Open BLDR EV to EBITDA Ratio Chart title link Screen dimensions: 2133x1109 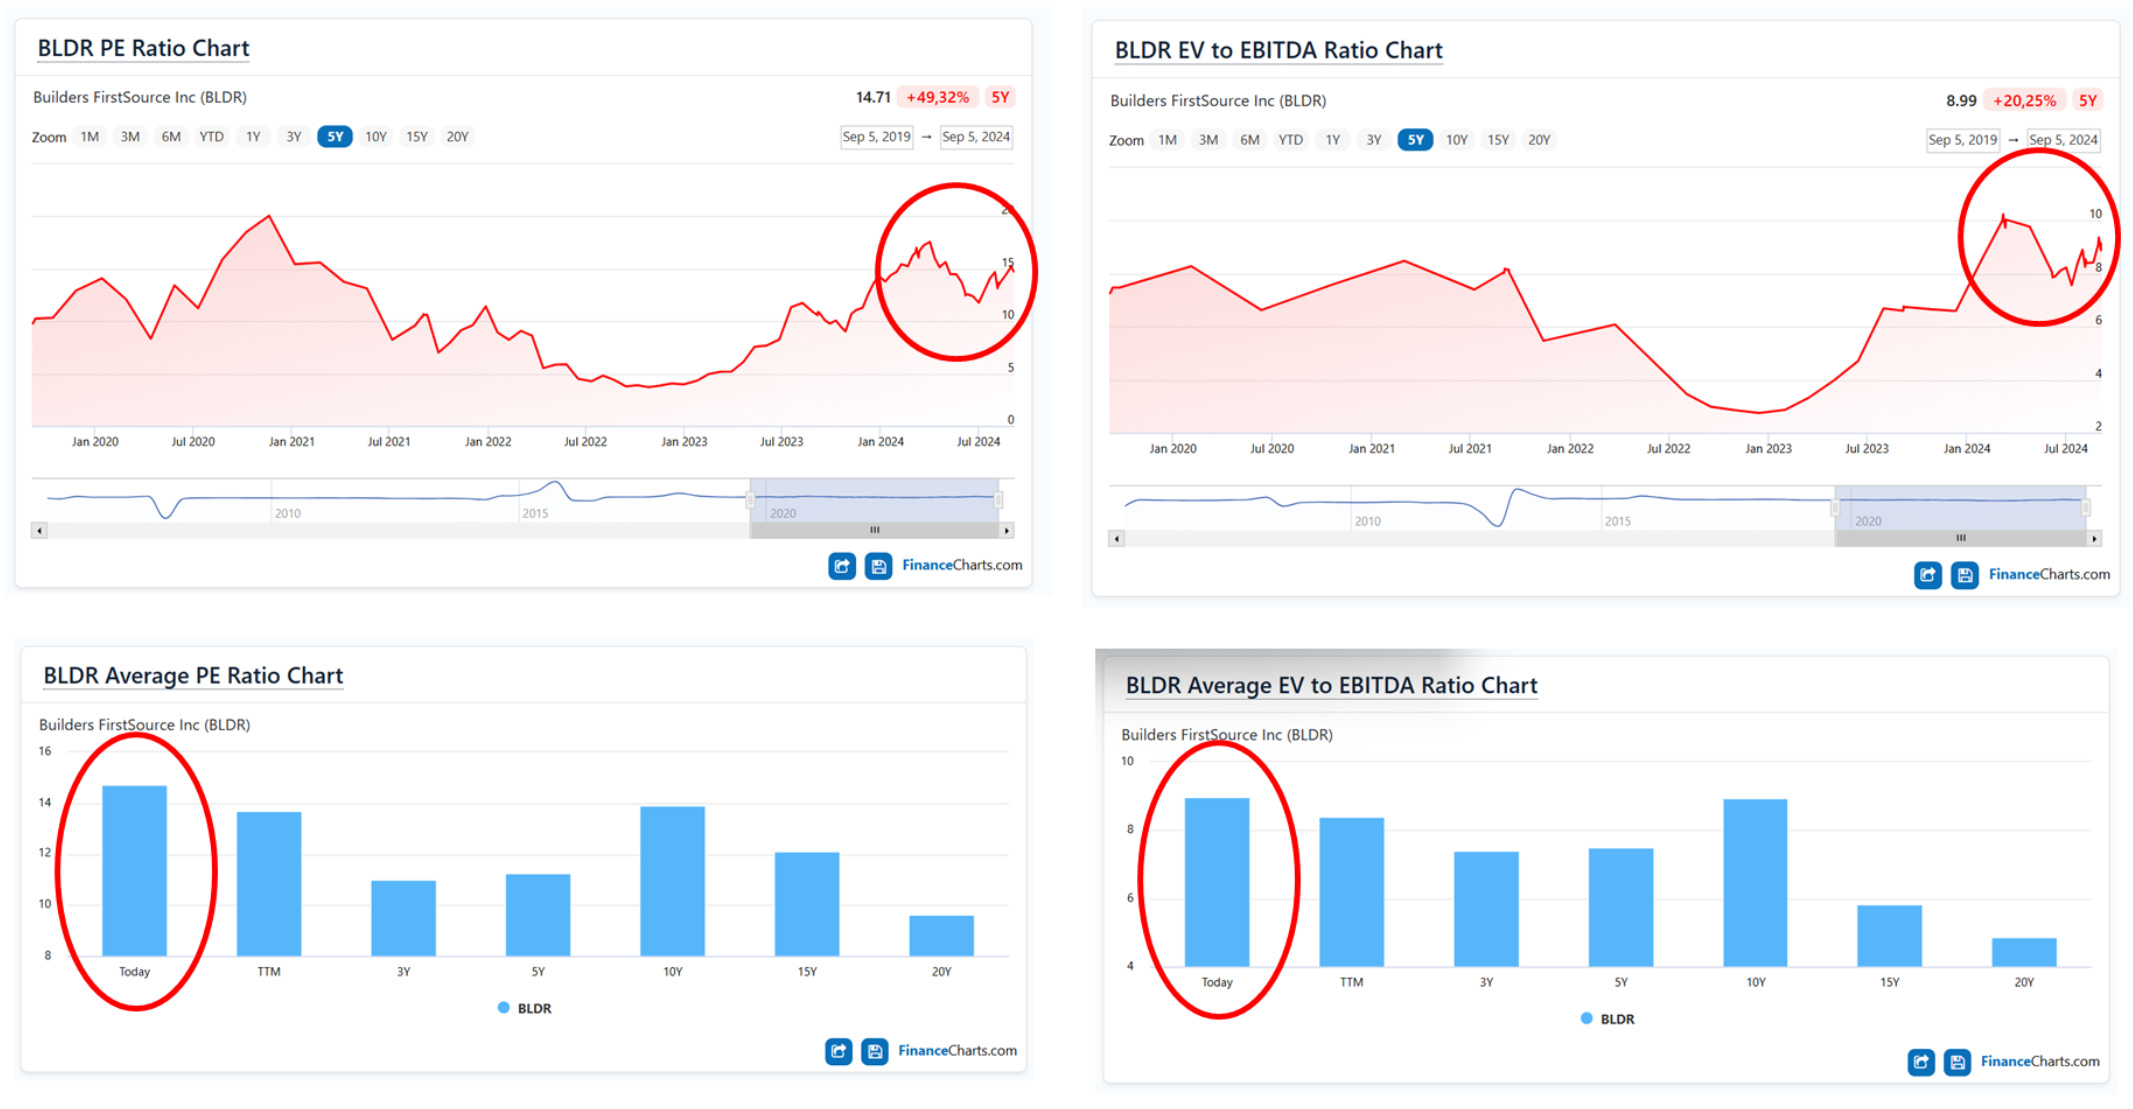pos(1278,50)
